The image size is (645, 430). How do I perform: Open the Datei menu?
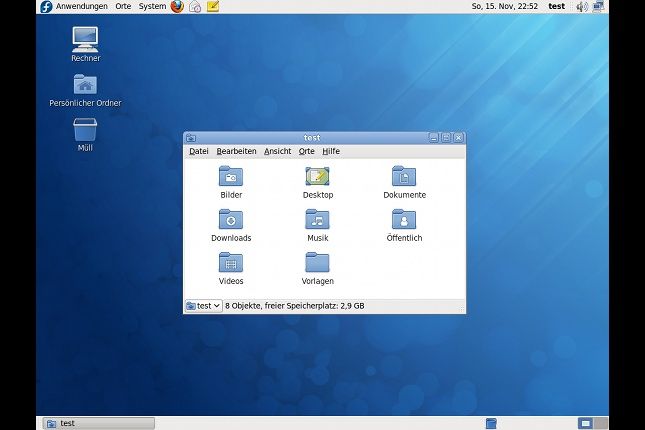[x=198, y=151]
